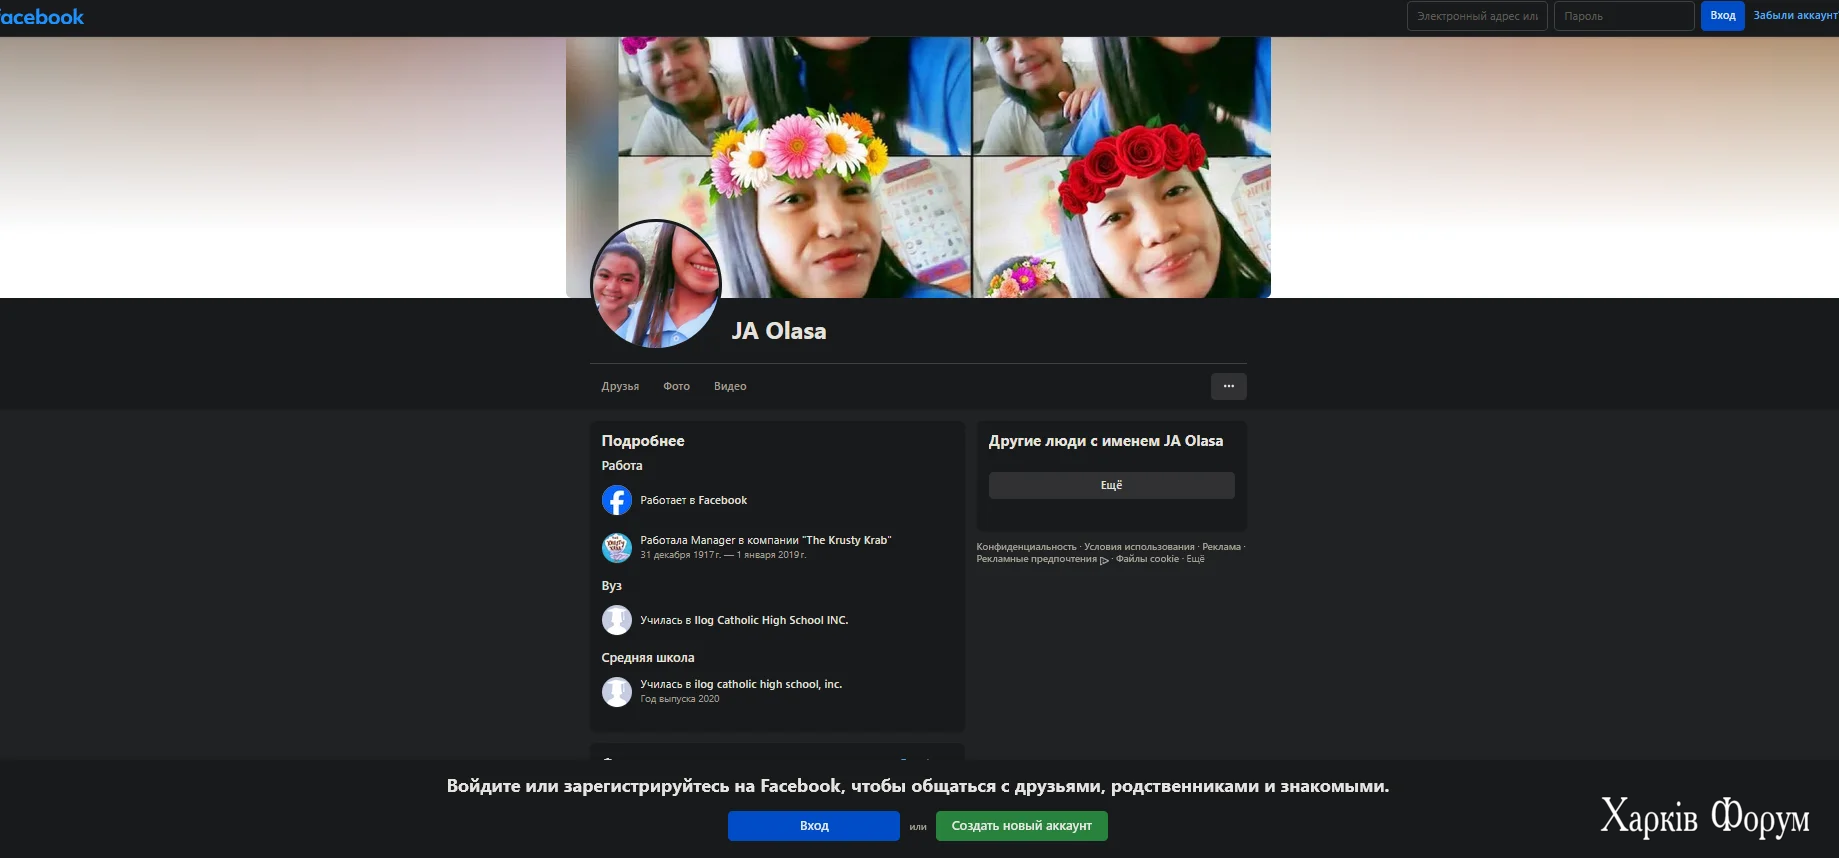Click the Вуз subheading
The width and height of the screenshot is (1839, 858).
pos(611,586)
